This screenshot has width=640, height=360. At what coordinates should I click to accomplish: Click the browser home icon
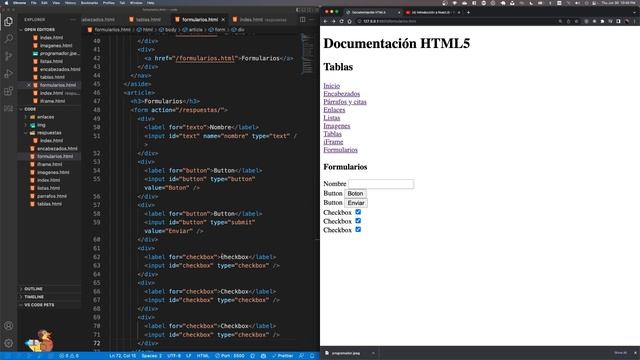349,21
